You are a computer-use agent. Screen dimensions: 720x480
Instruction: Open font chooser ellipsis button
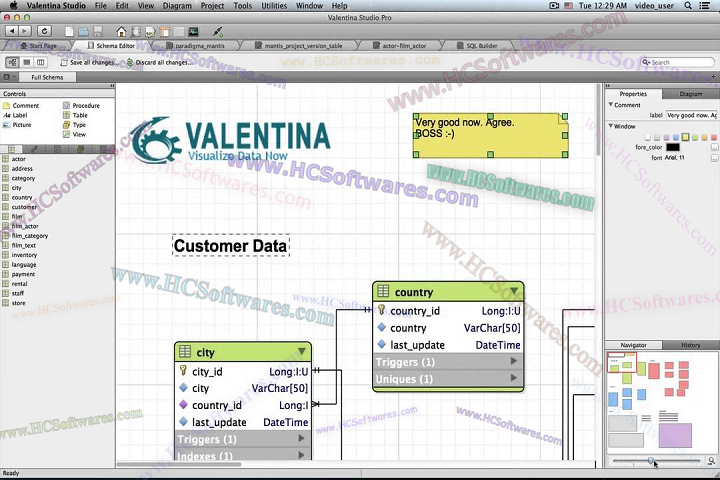(x=714, y=158)
